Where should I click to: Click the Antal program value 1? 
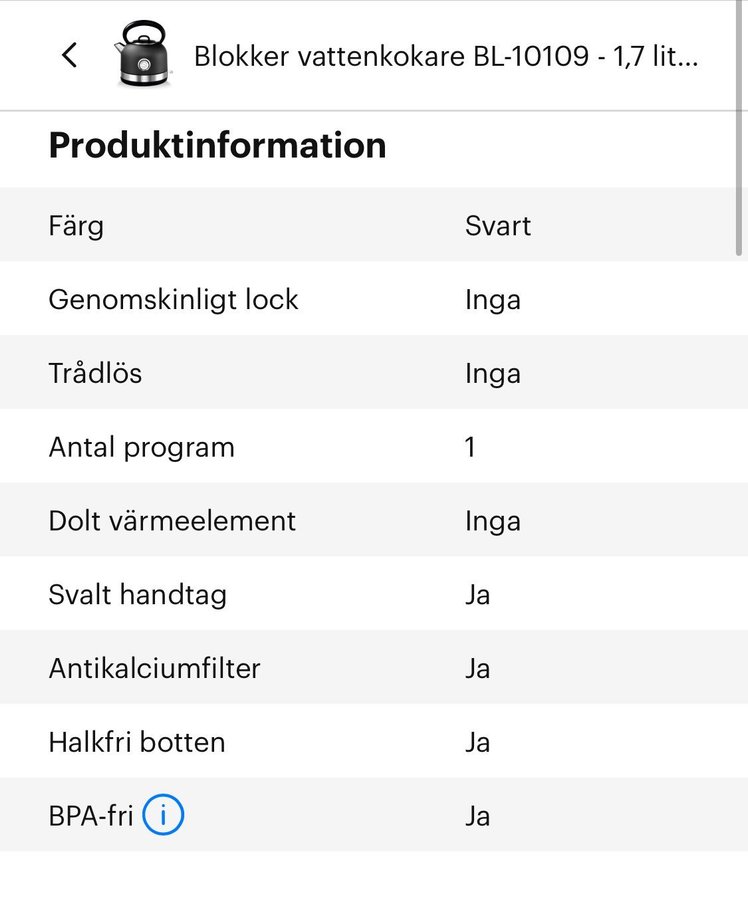click(470, 447)
